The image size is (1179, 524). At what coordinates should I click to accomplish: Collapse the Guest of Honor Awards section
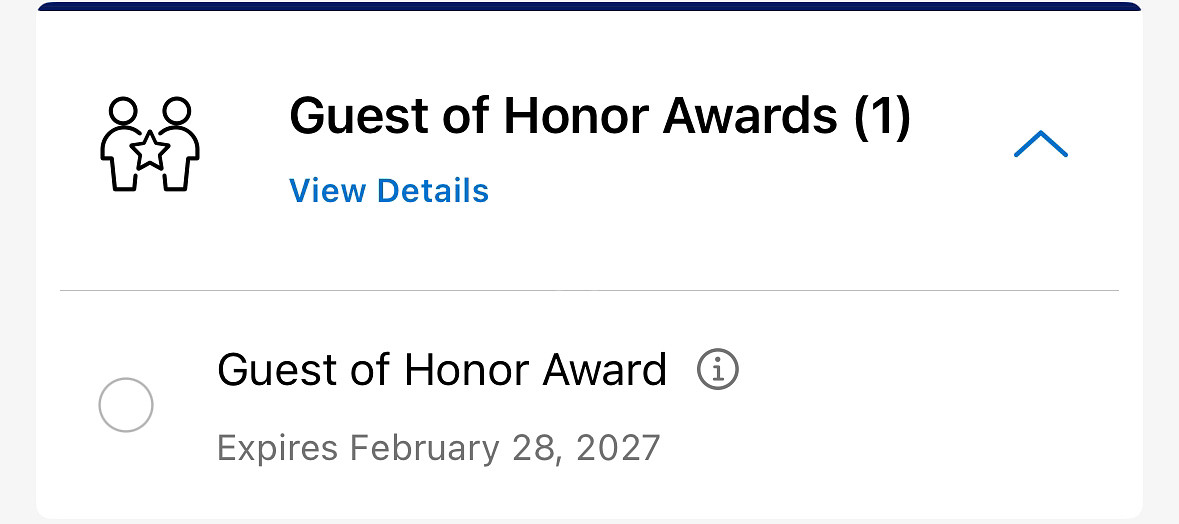pyautogui.click(x=1041, y=144)
